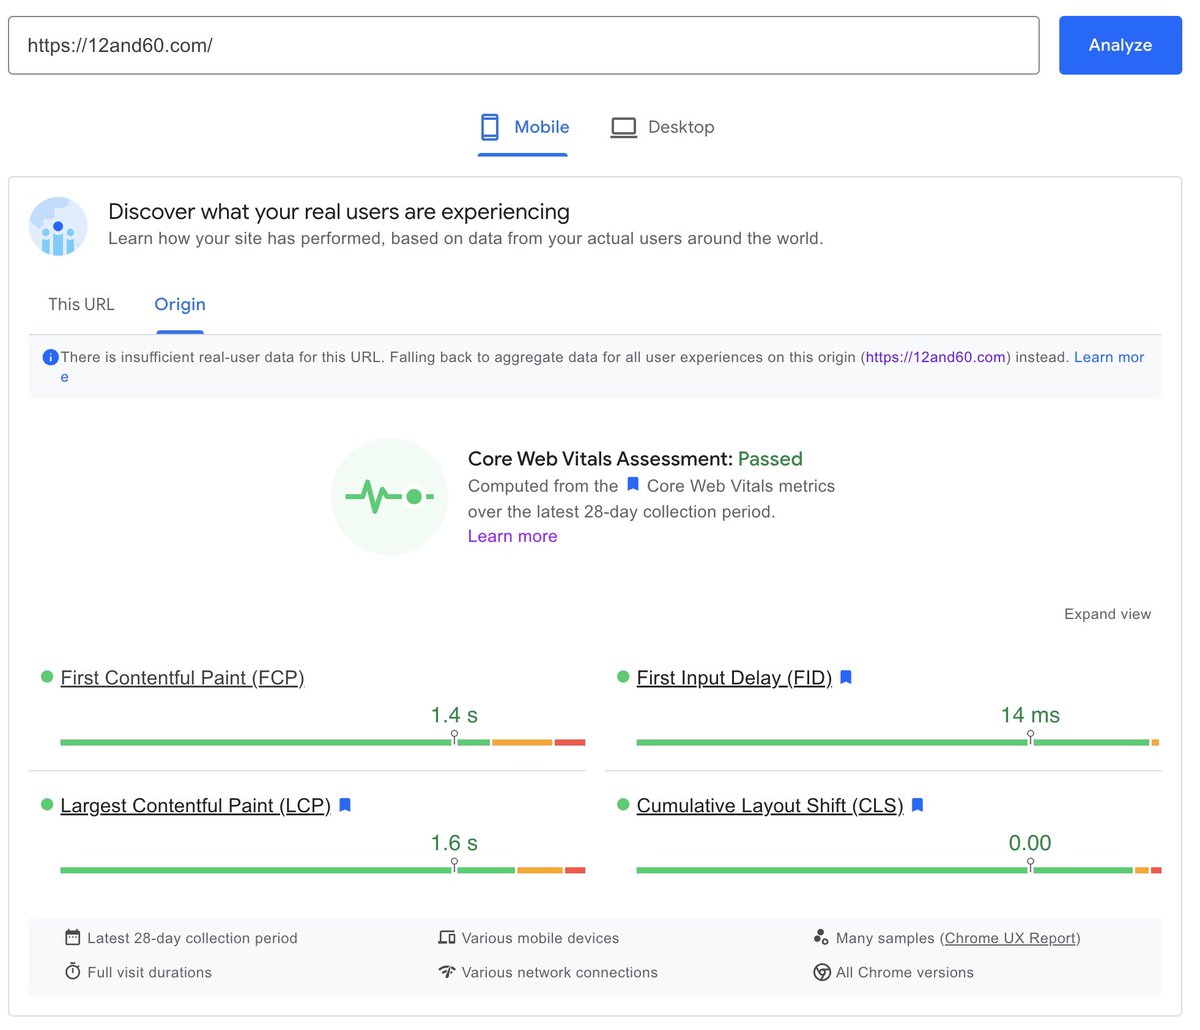Click the 0.00 CLS value

[x=1030, y=843]
